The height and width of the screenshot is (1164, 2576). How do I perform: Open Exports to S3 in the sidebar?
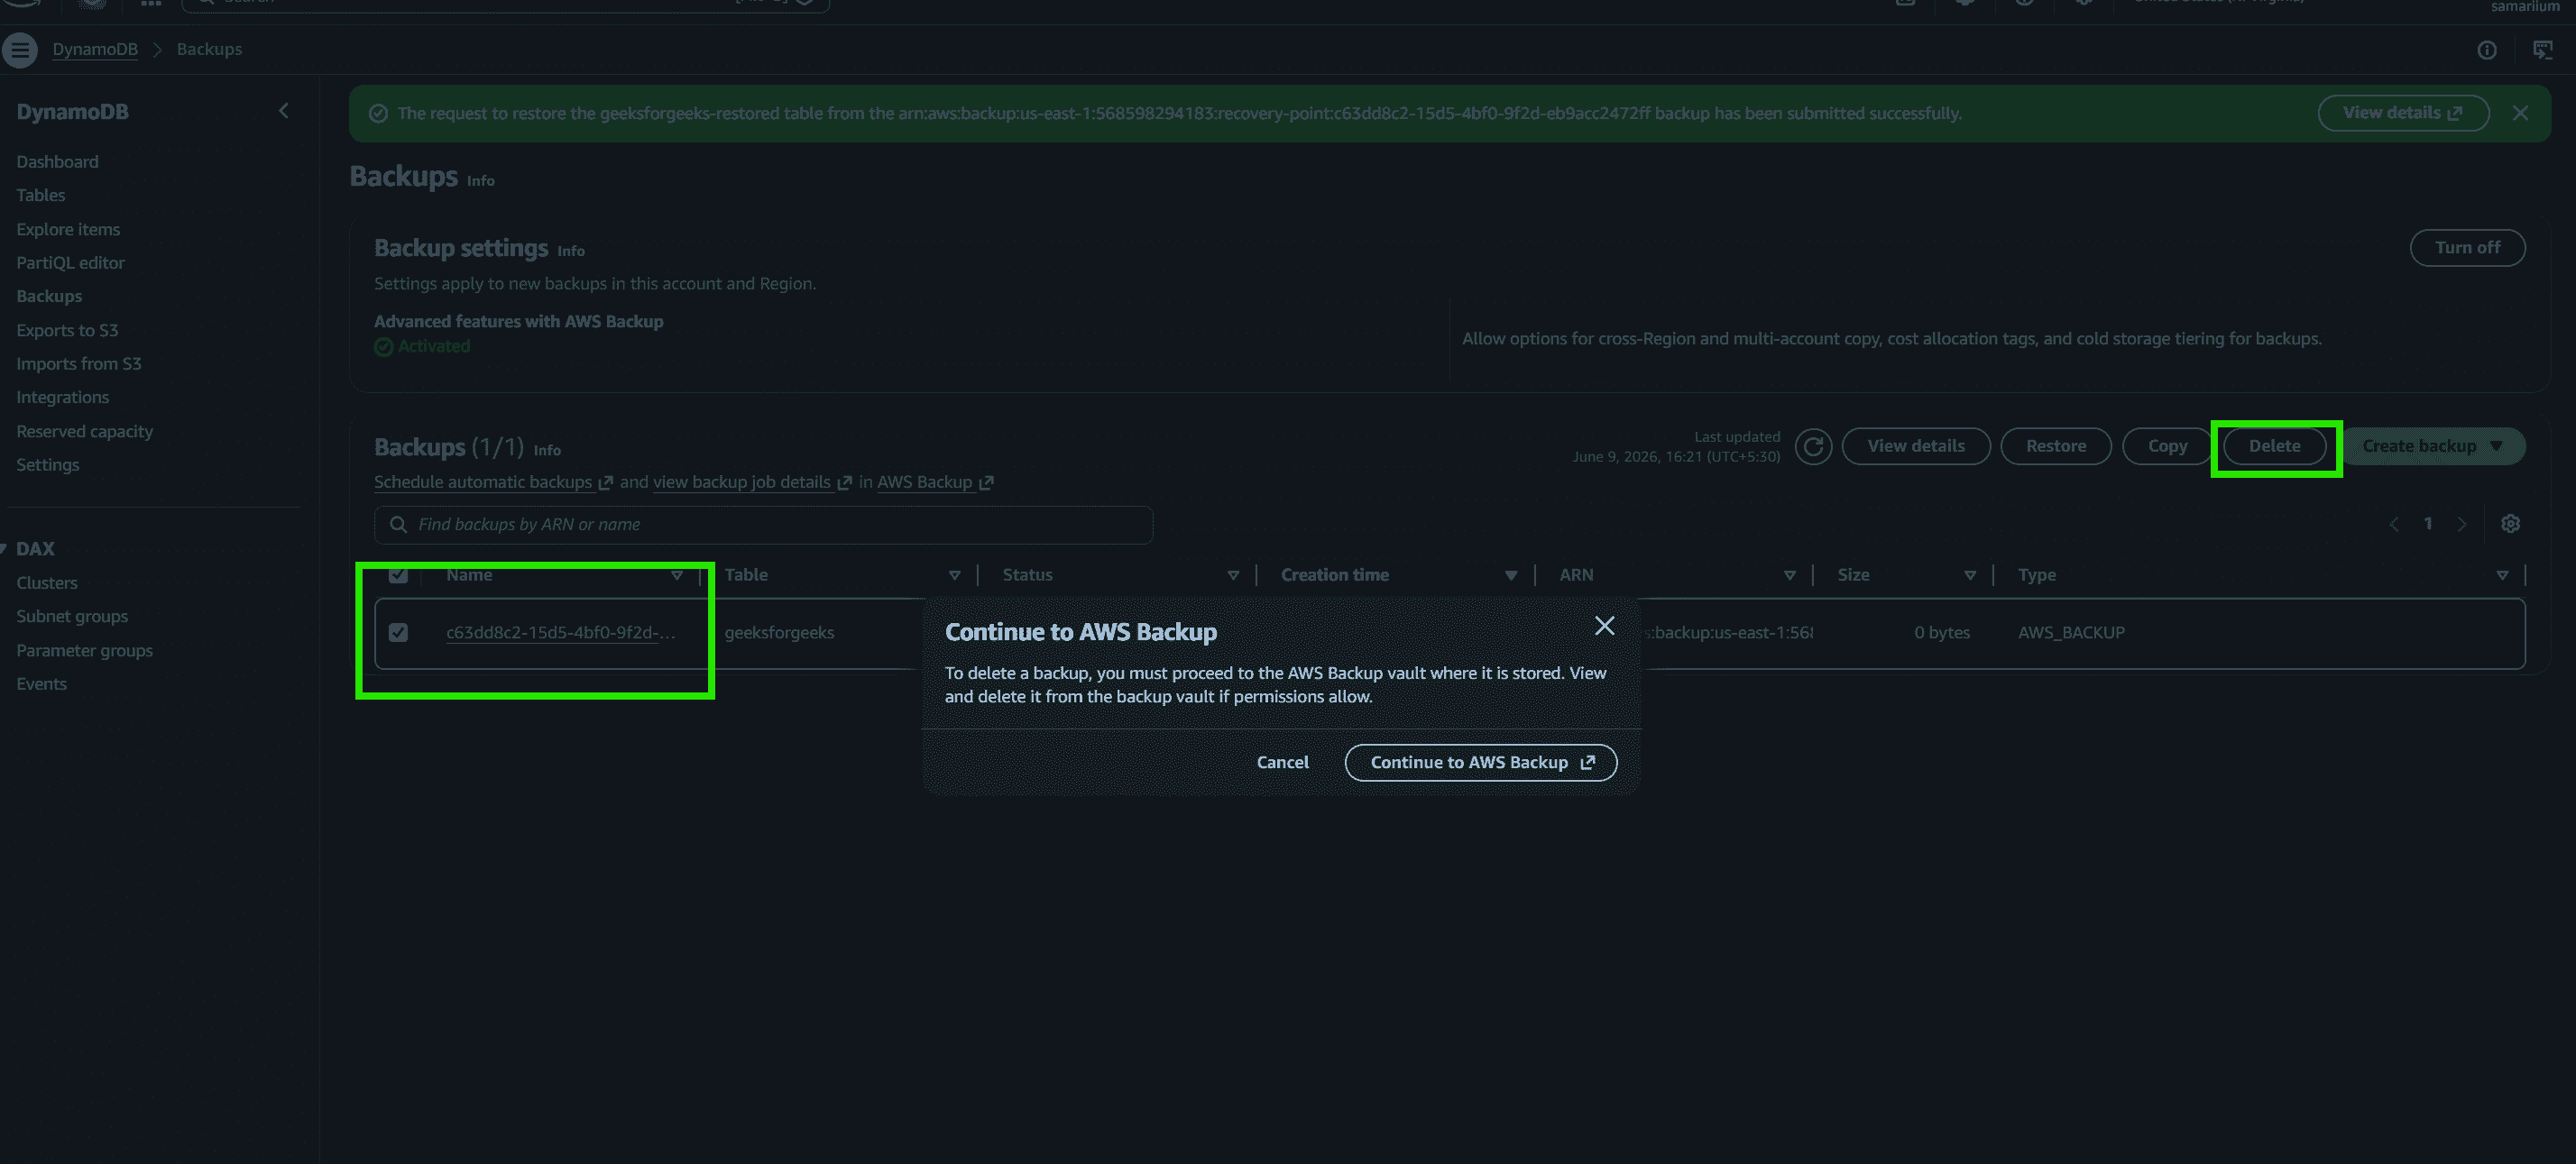(x=67, y=330)
